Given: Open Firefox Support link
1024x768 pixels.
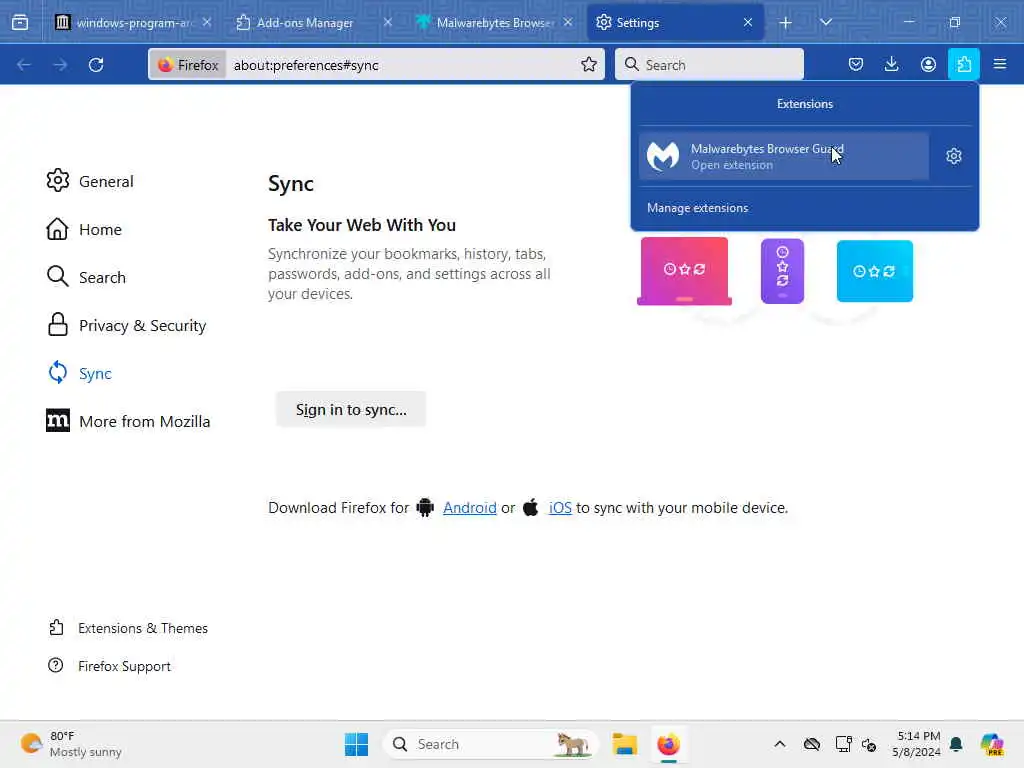Looking at the screenshot, I should pyautogui.click(x=110, y=665).
